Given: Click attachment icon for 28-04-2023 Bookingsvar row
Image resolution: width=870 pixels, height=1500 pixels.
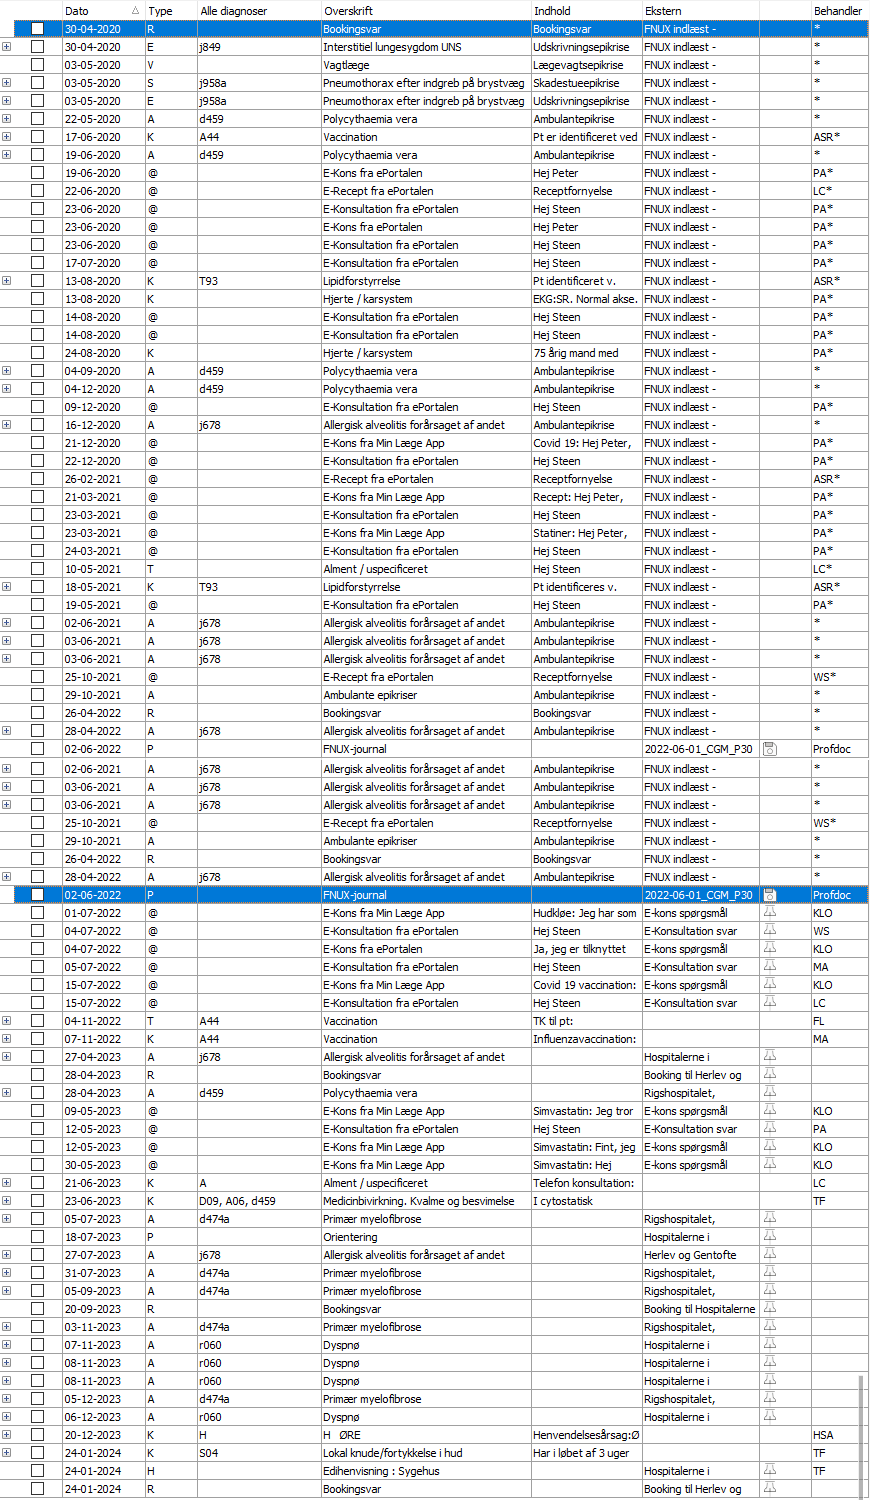Looking at the screenshot, I should click(770, 1075).
